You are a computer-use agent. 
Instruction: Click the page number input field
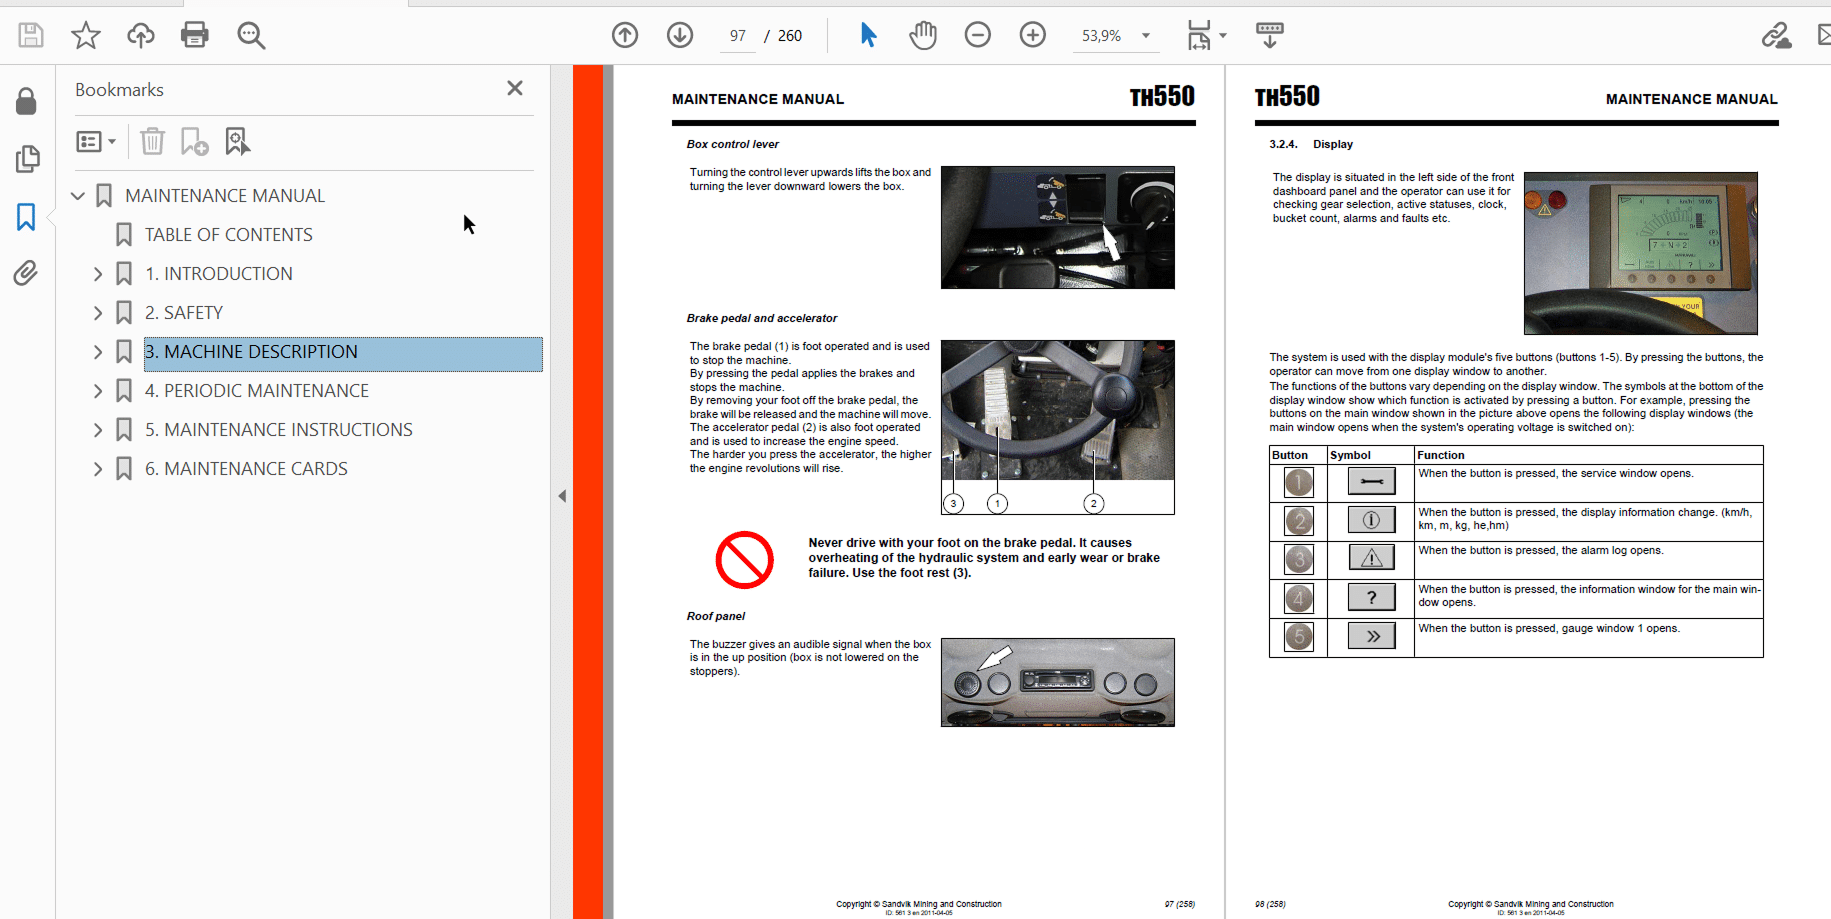(x=738, y=36)
